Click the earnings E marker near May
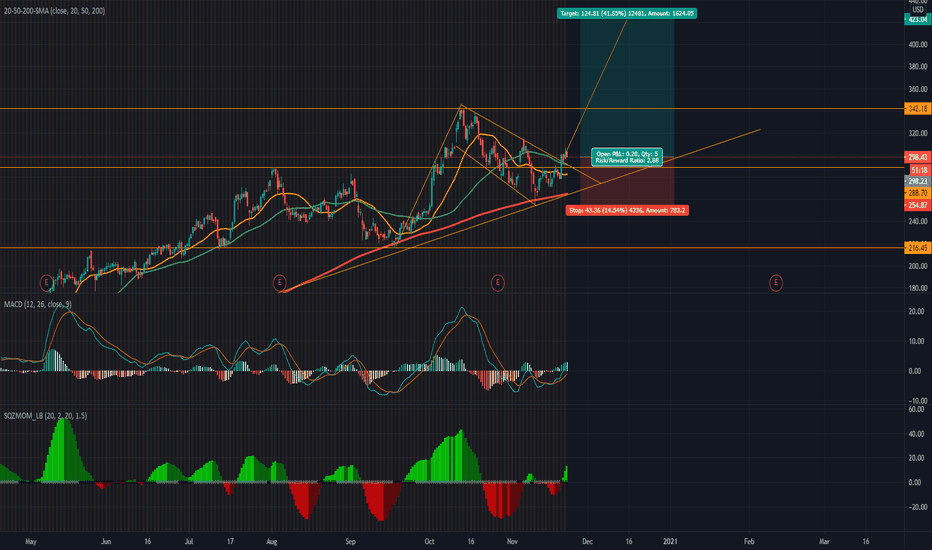Screen dimensions: 932x550 (x=46, y=283)
